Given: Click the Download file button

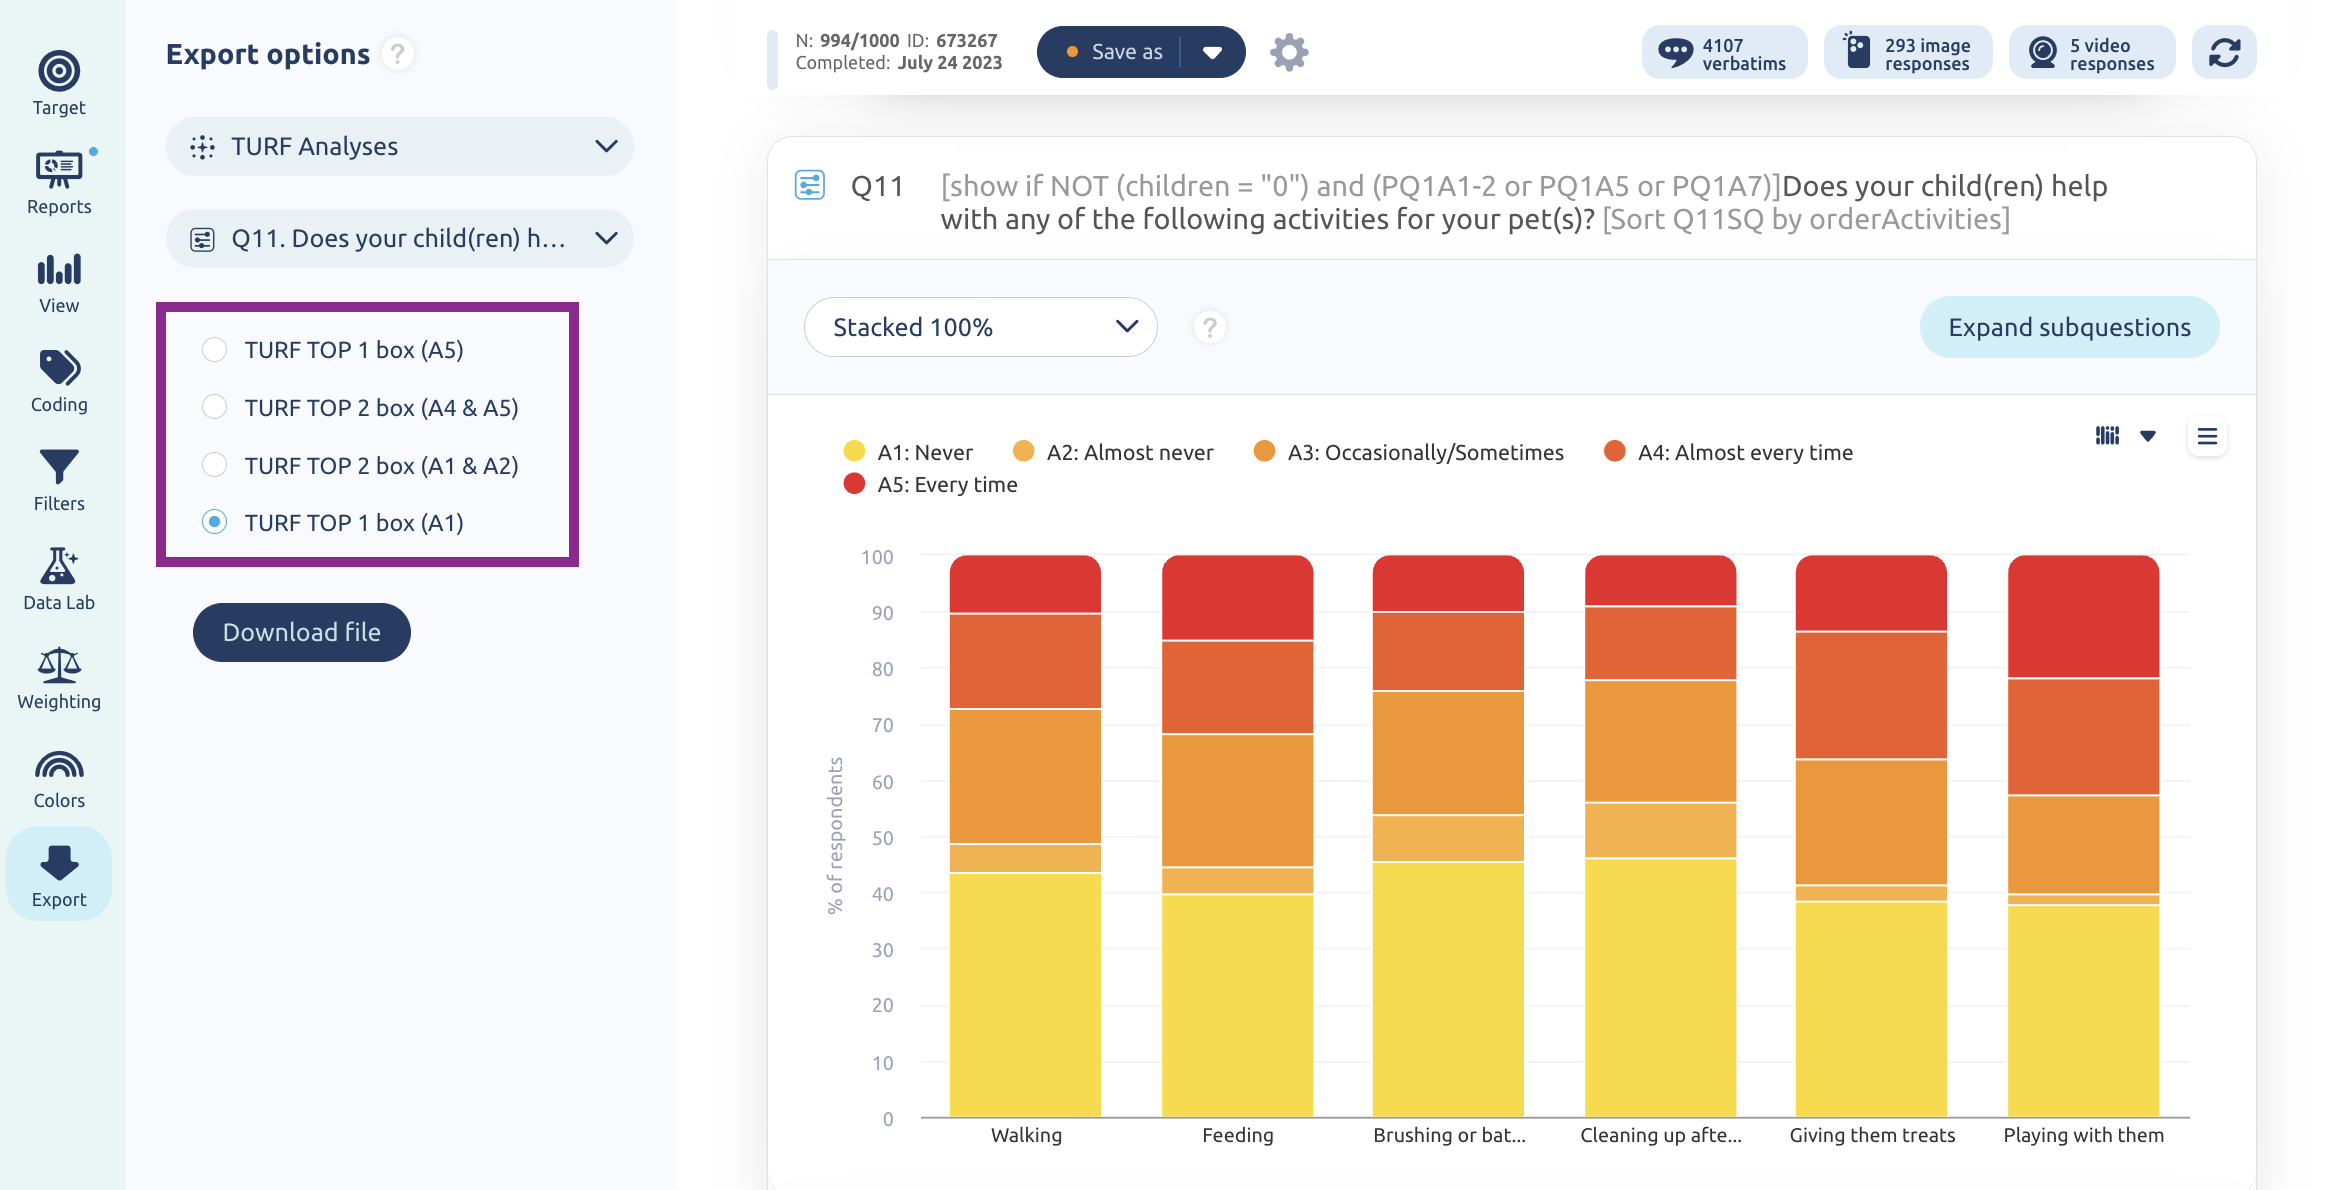Looking at the screenshot, I should click(x=302, y=632).
